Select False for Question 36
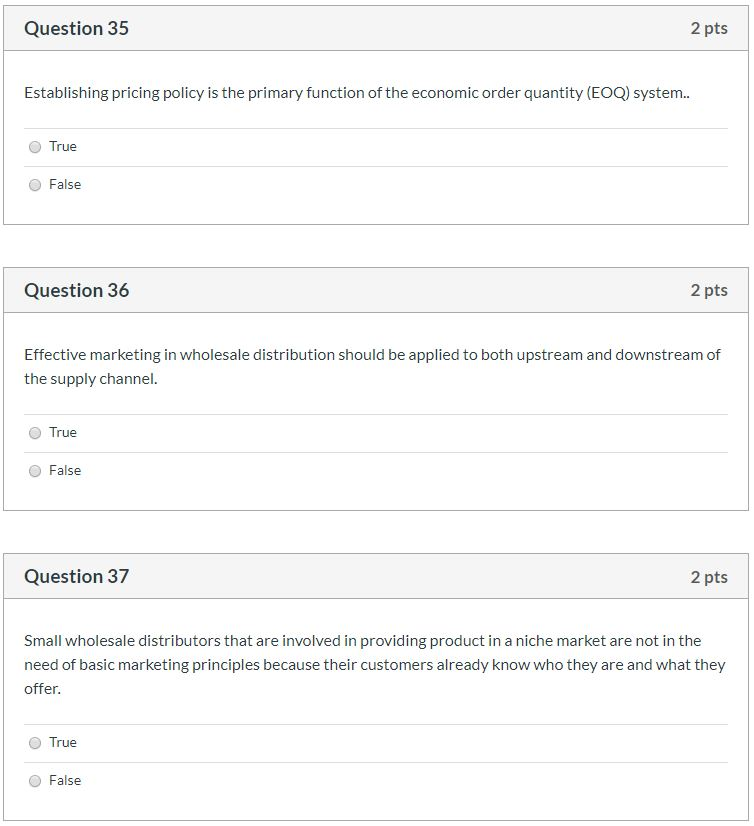The width and height of the screenshot is (754, 826). pyautogui.click(x=35, y=470)
